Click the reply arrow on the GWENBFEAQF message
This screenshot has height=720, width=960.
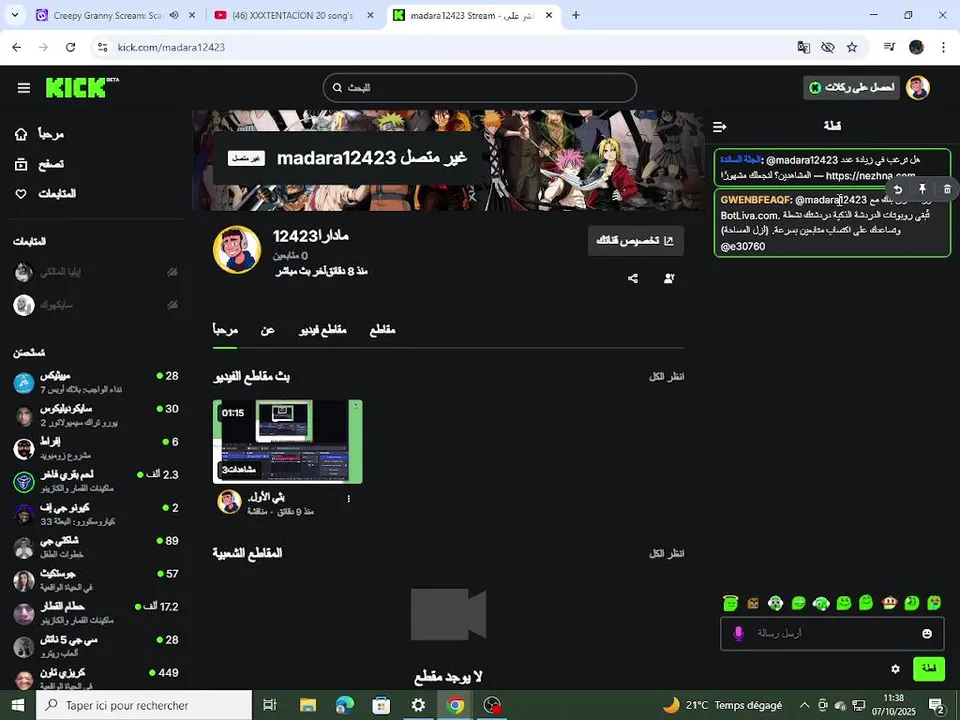click(898, 190)
